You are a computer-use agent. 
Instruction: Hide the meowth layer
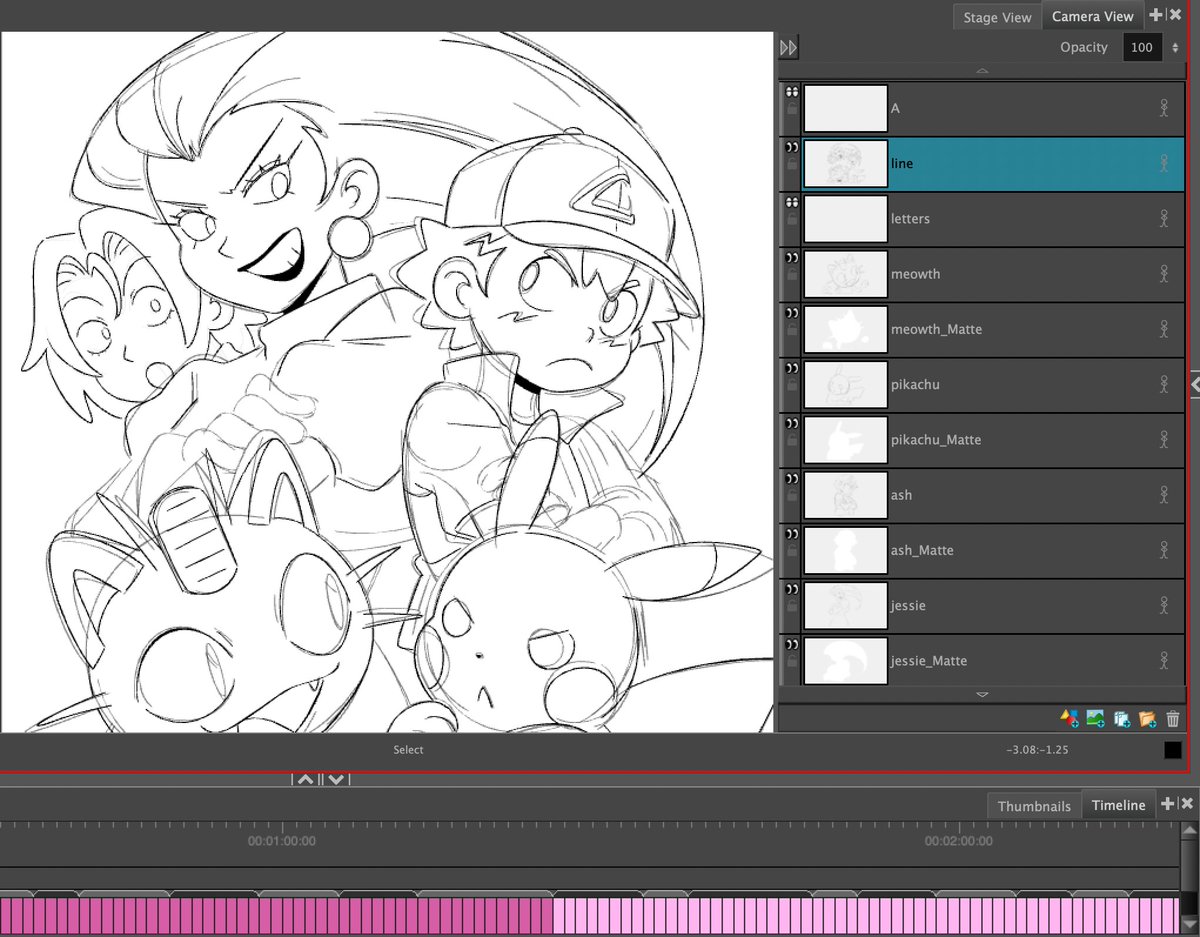click(x=792, y=257)
